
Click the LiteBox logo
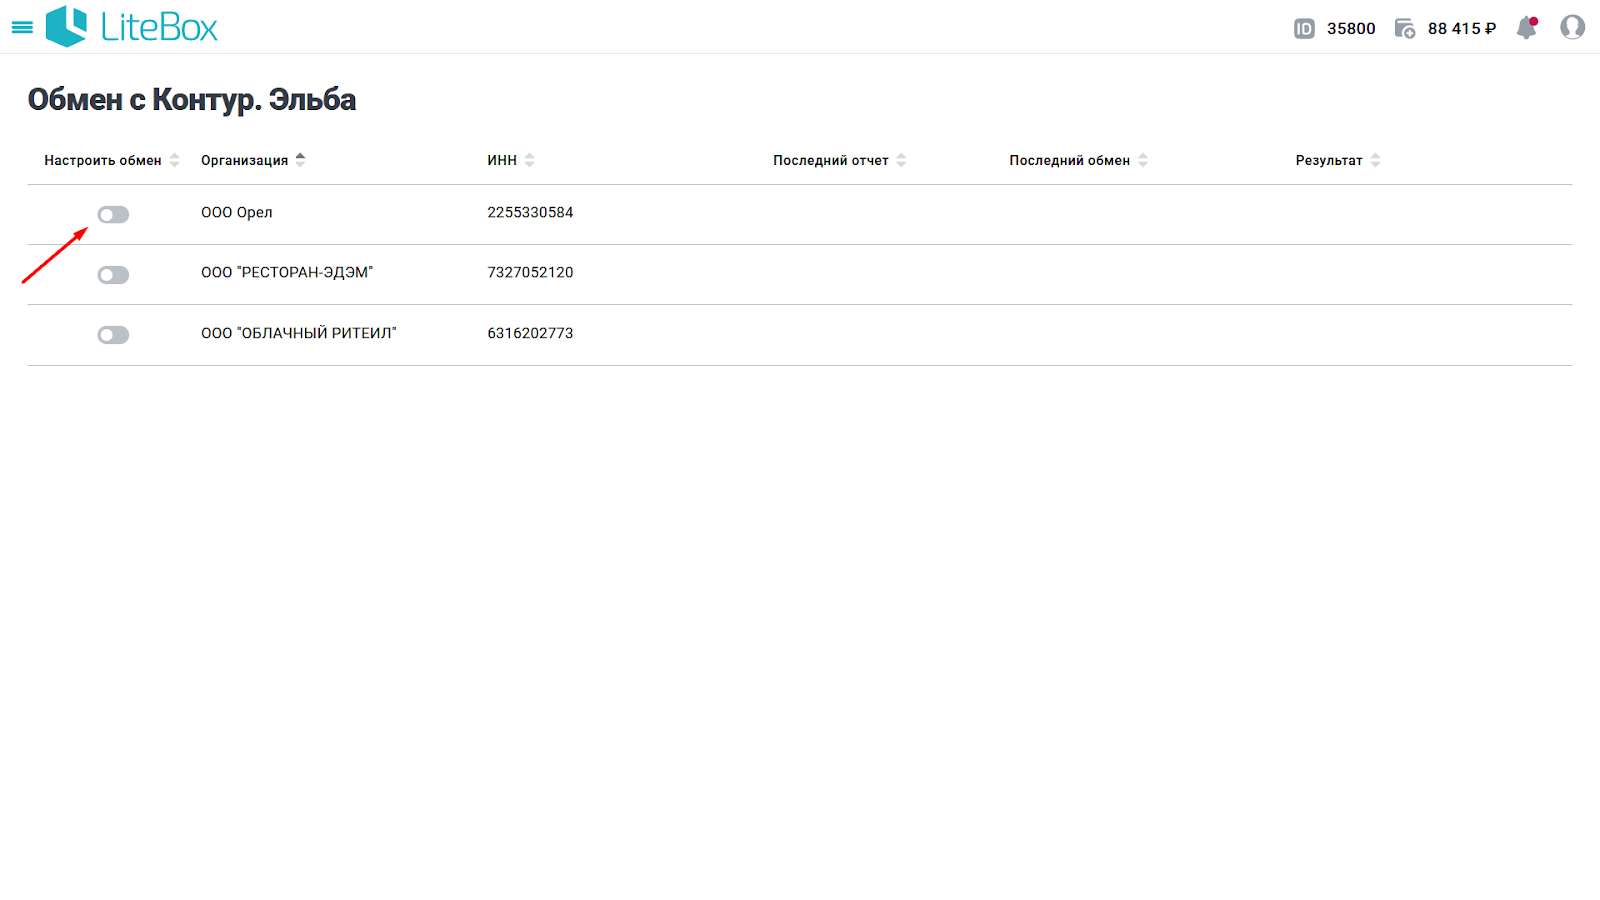[132, 27]
